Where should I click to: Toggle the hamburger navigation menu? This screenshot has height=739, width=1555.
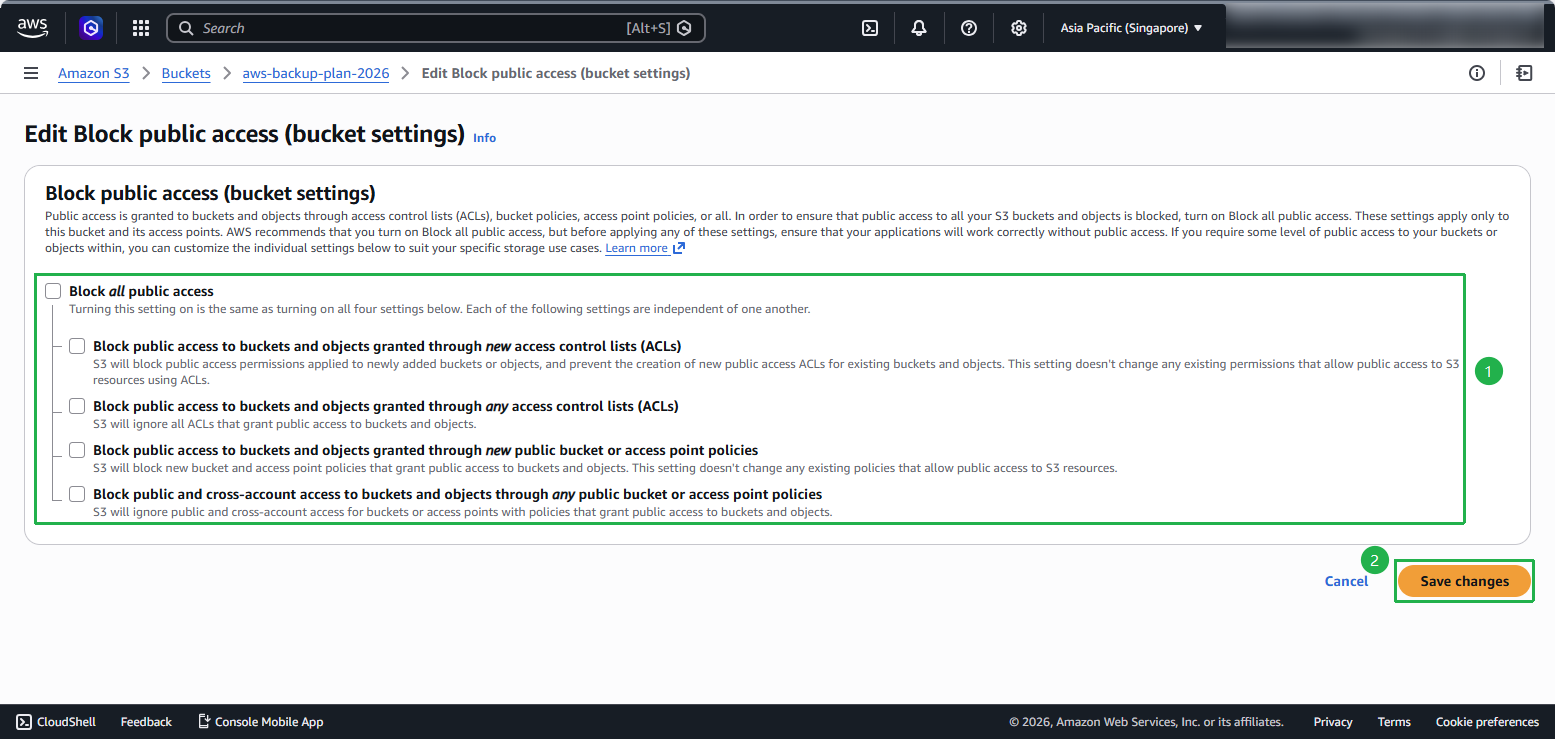coord(31,73)
